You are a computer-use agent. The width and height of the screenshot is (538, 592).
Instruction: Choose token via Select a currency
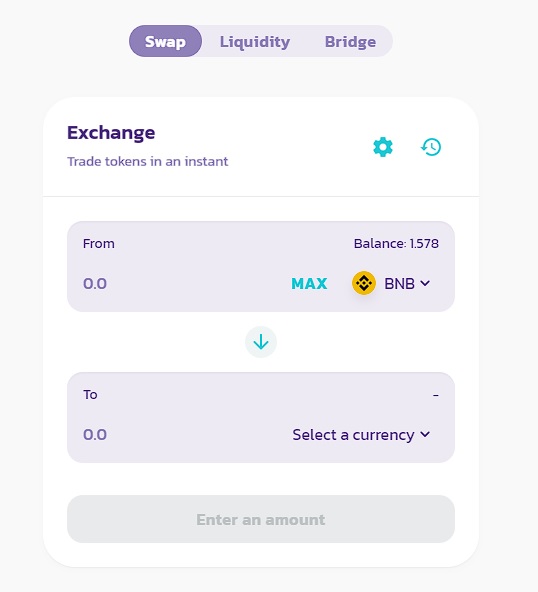[x=361, y=435]
